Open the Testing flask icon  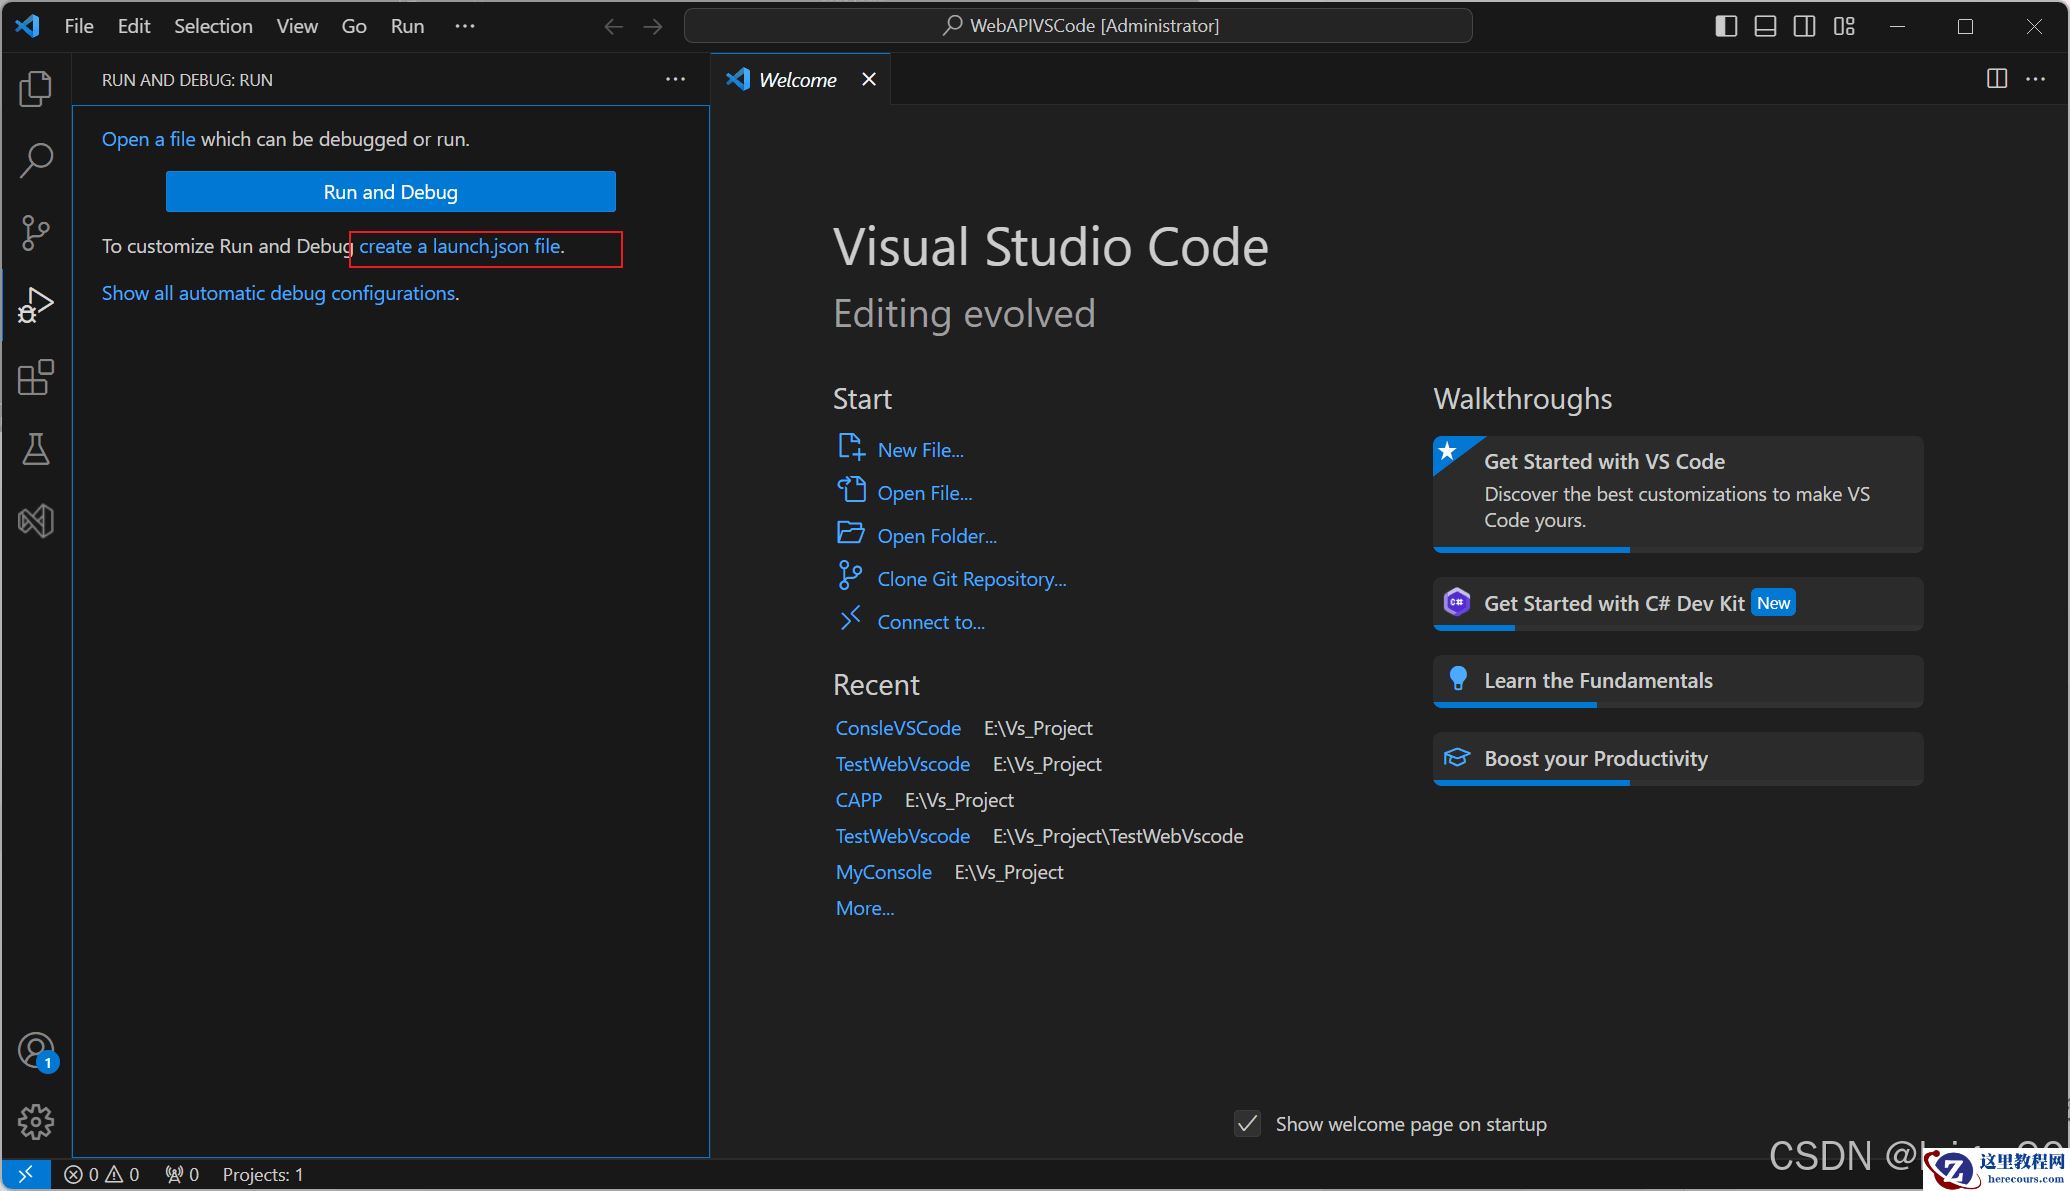pyautogui.click(x=36, y=449)
